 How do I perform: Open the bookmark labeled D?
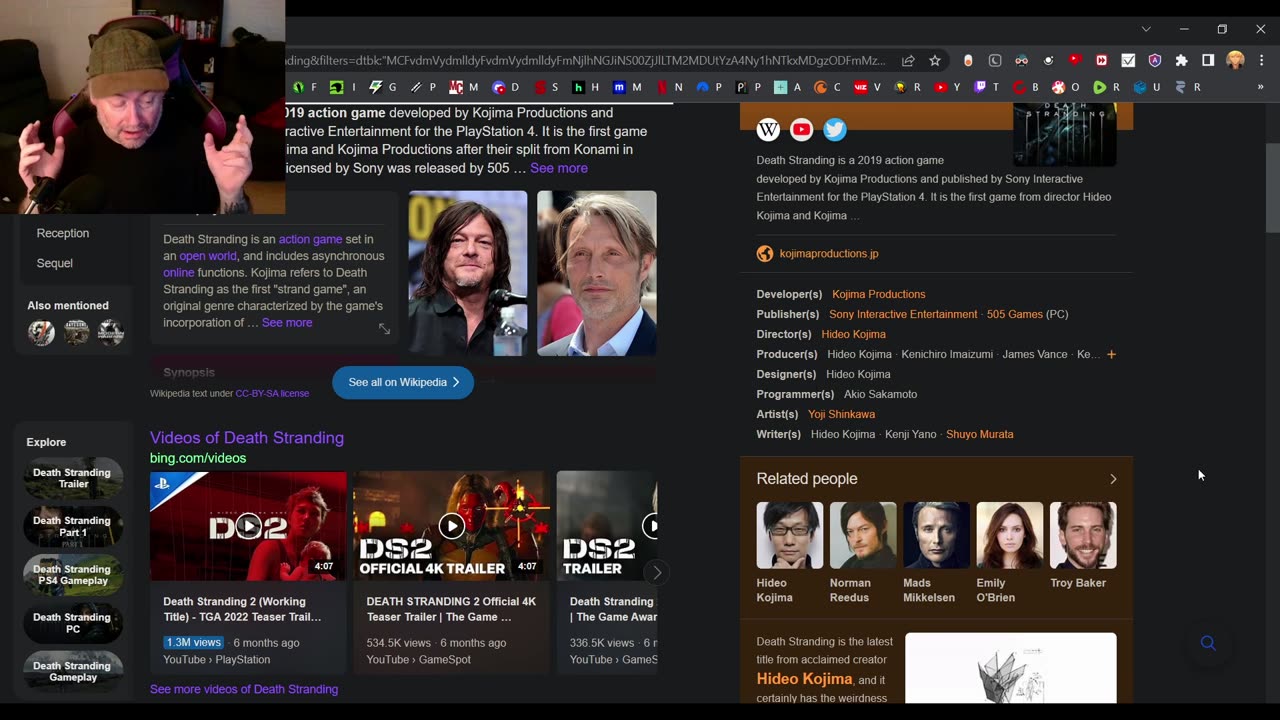click(505, 87)
